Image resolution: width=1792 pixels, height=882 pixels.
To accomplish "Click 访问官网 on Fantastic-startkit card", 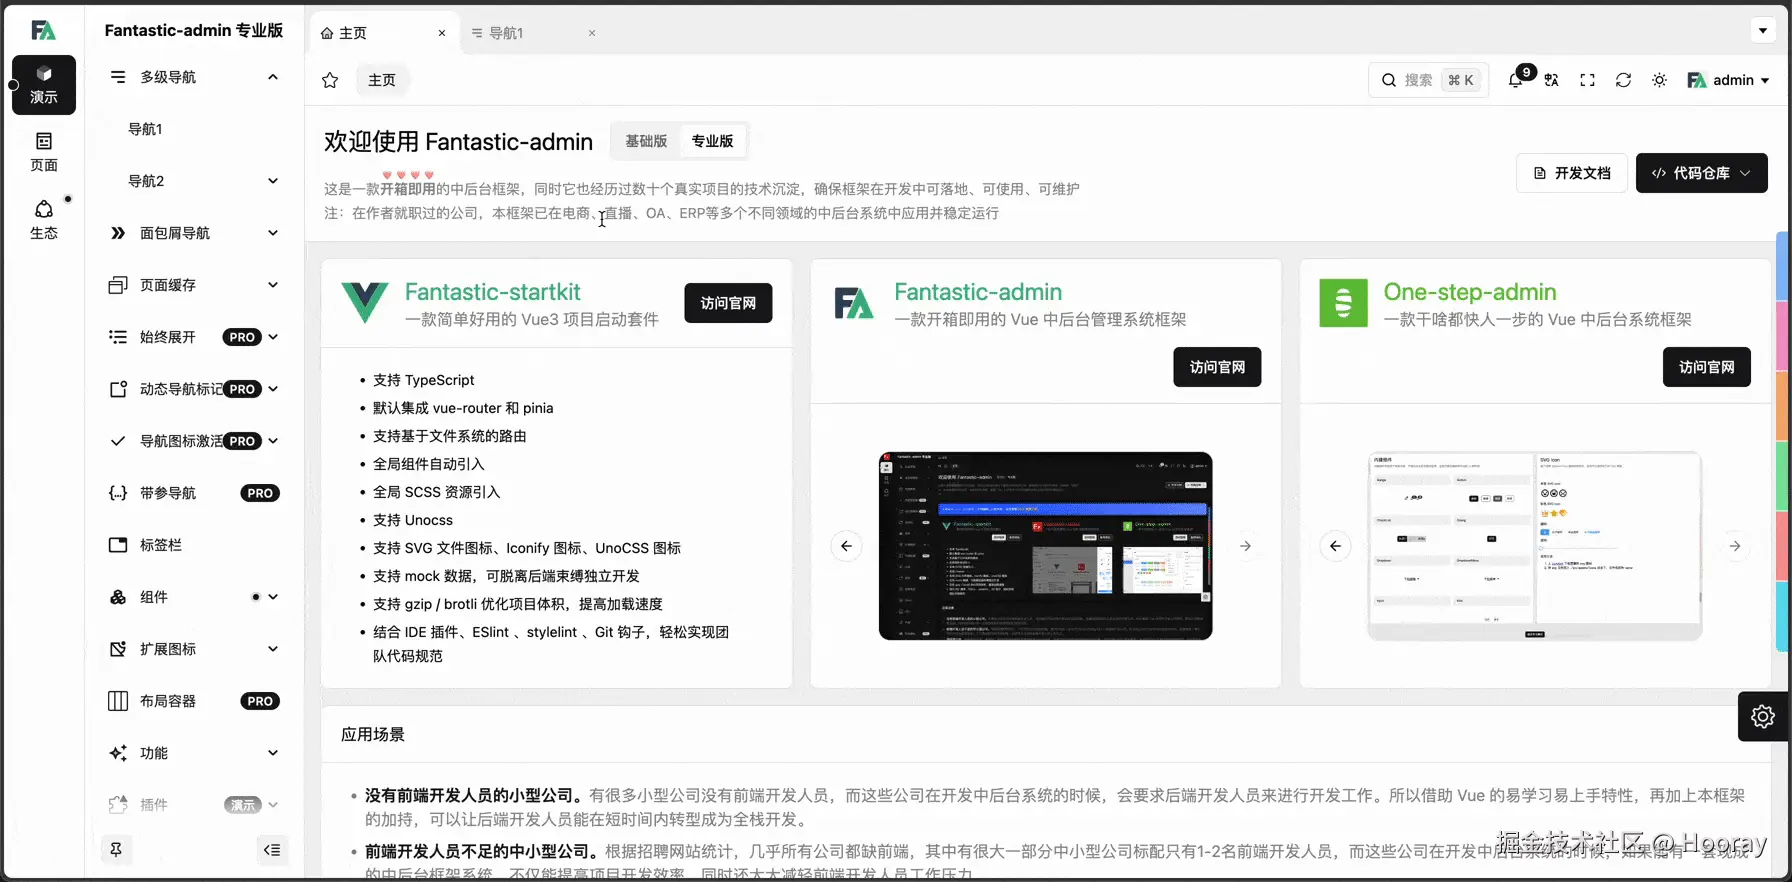I will click(x=728, y=303).
